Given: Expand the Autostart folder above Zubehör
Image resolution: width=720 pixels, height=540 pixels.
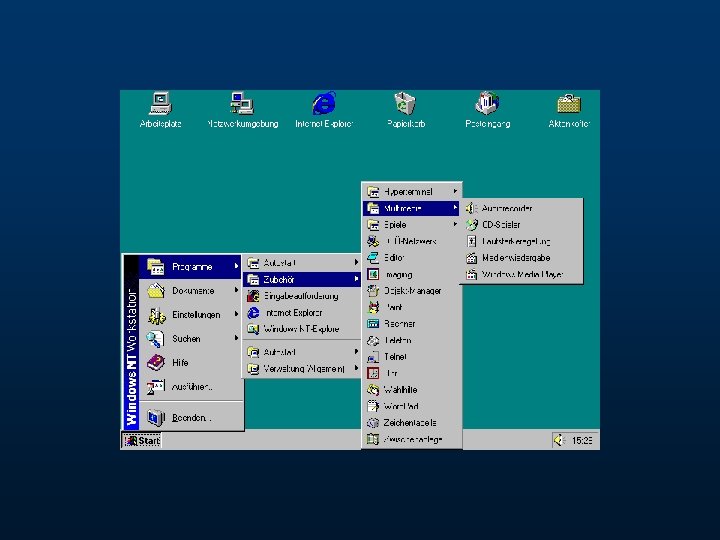Looking at the screenshot, I should pyautogui.click(x=302, y=263).
